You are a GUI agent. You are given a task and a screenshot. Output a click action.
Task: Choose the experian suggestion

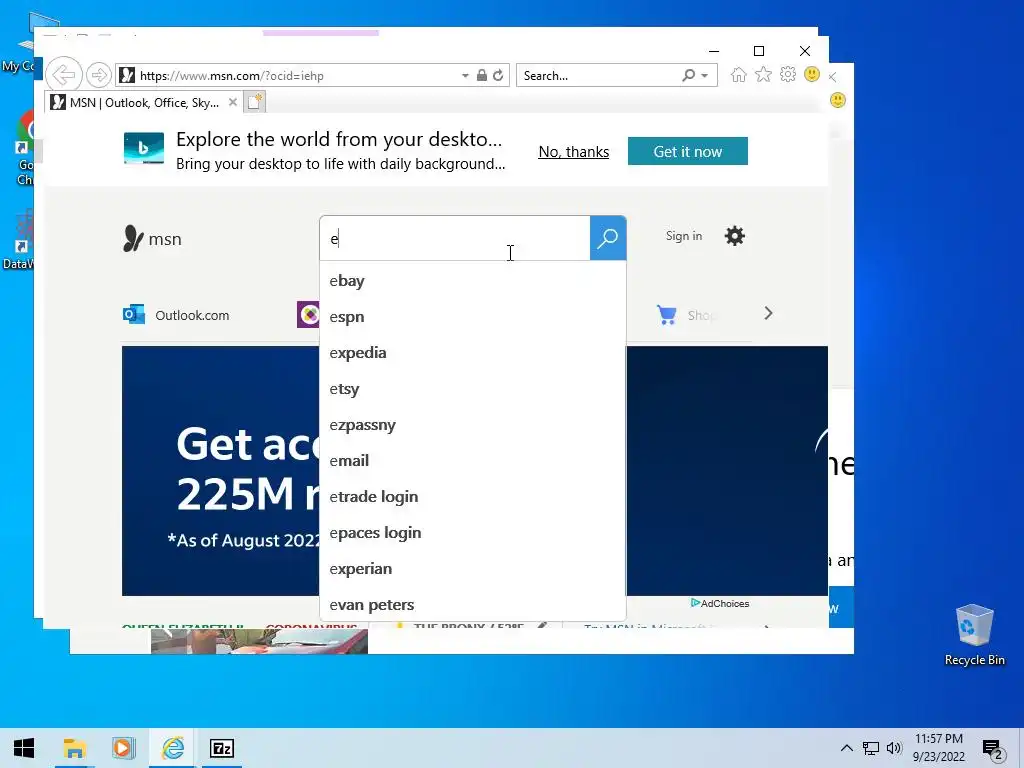[x=473, y=568]
